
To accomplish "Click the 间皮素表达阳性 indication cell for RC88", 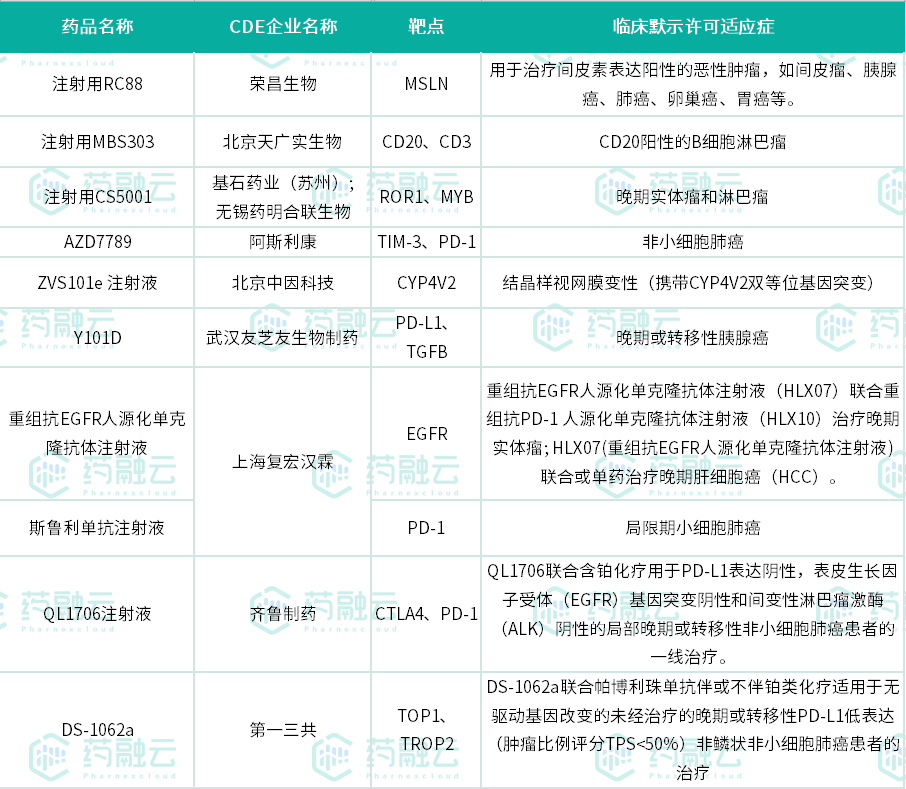I will click(x=693, y=84).
